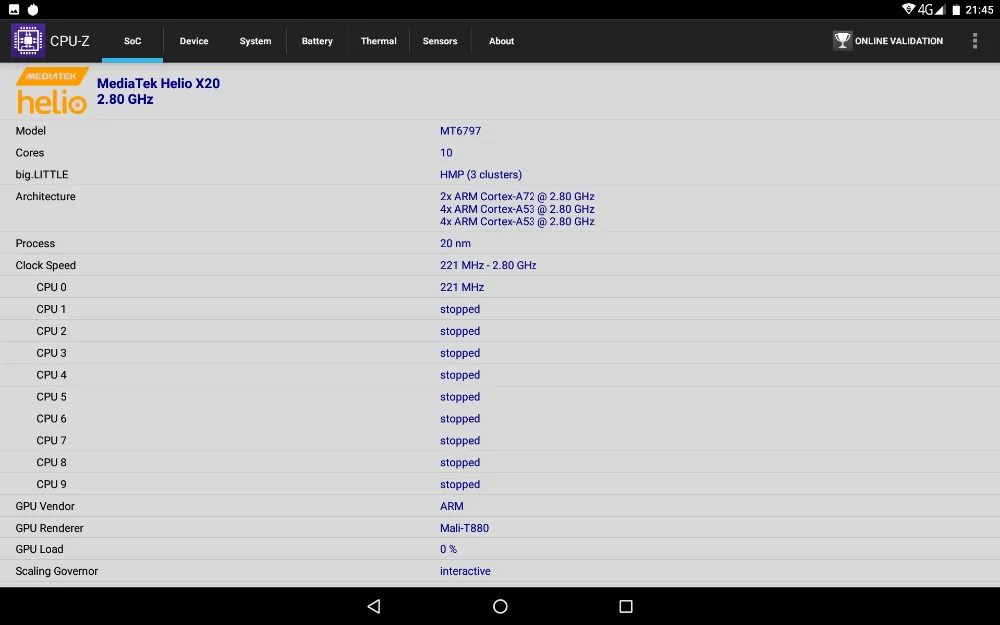The width and height of the screenshot is (1000, 625).
Task: Tap the CPU-Z title text
Action: click(70, 41)
